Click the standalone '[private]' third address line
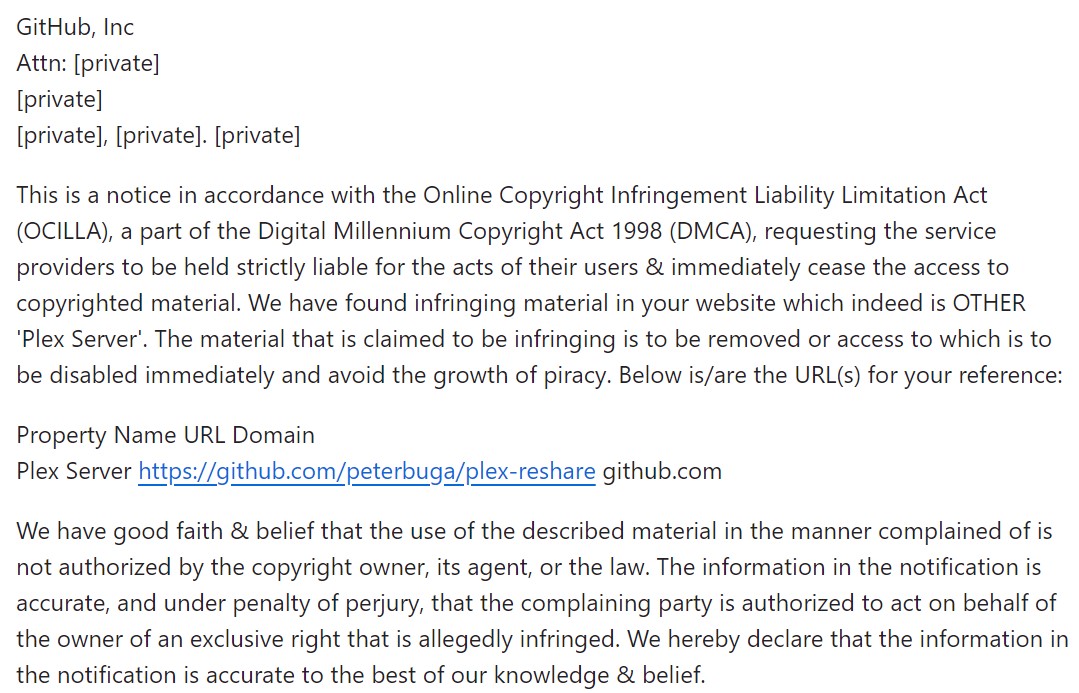Screen dimensions: 1079x693 pyautogui.click(x=60, y=99)
